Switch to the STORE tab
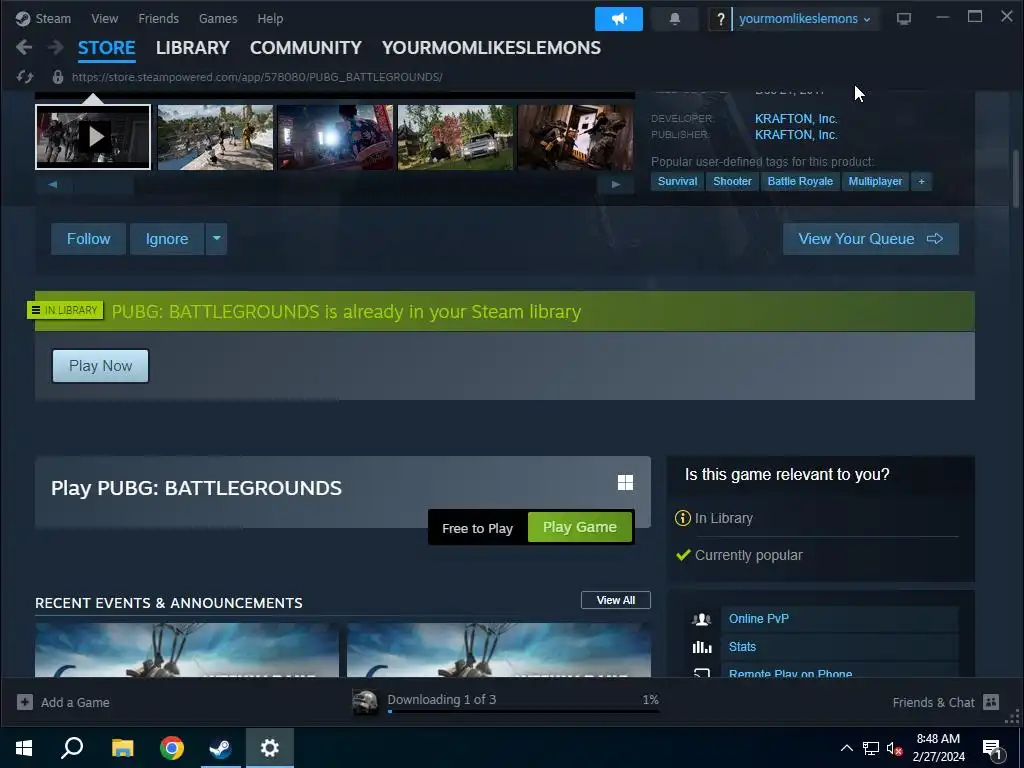 point(106,48)
